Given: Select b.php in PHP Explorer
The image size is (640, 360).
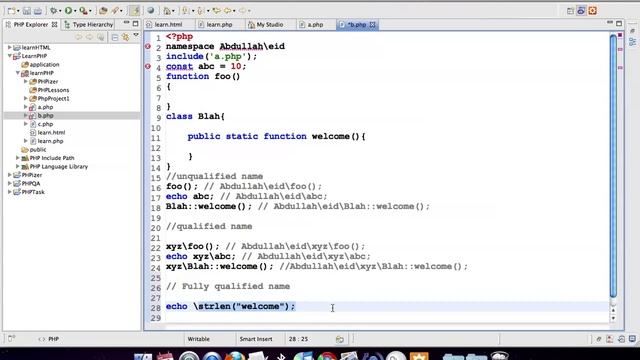Looking at the screenshot, I should [45, 116].
